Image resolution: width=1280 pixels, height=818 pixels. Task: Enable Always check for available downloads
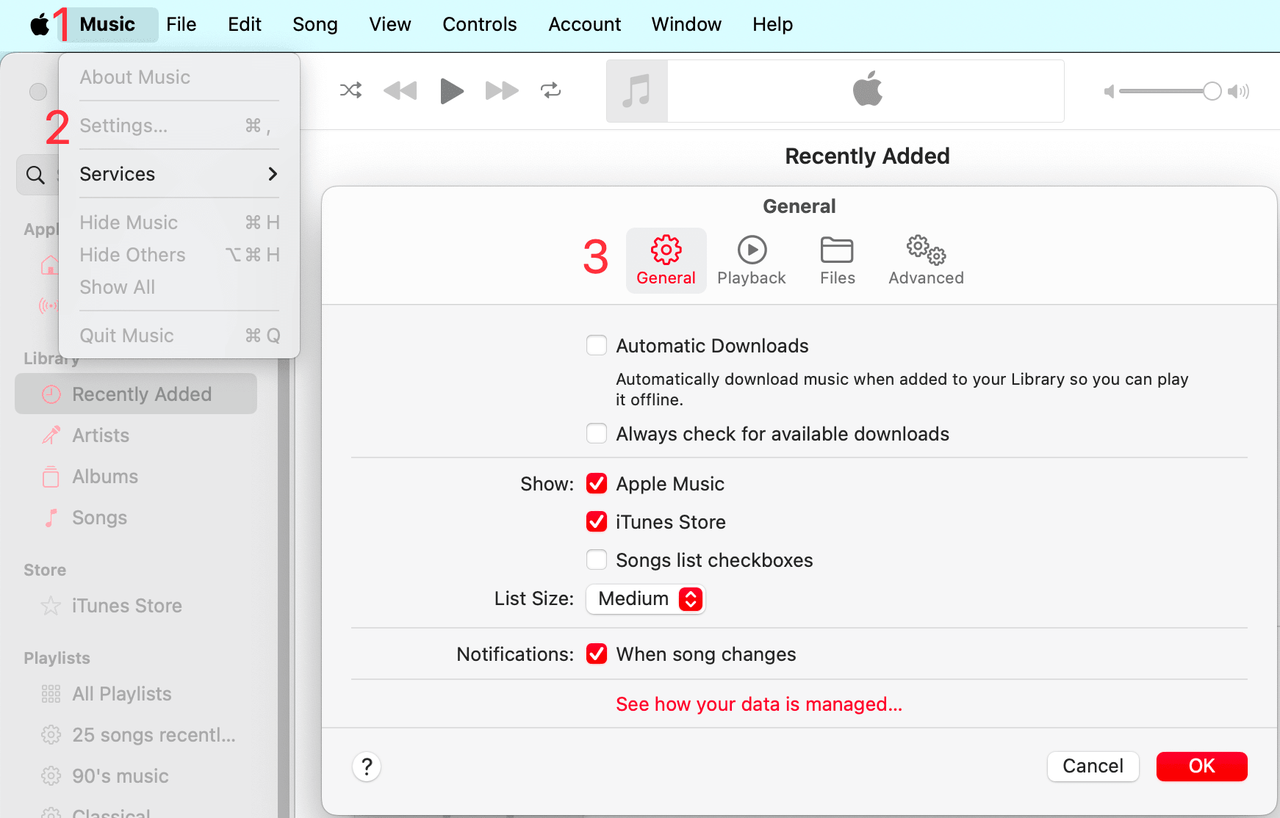pos(597,434)
